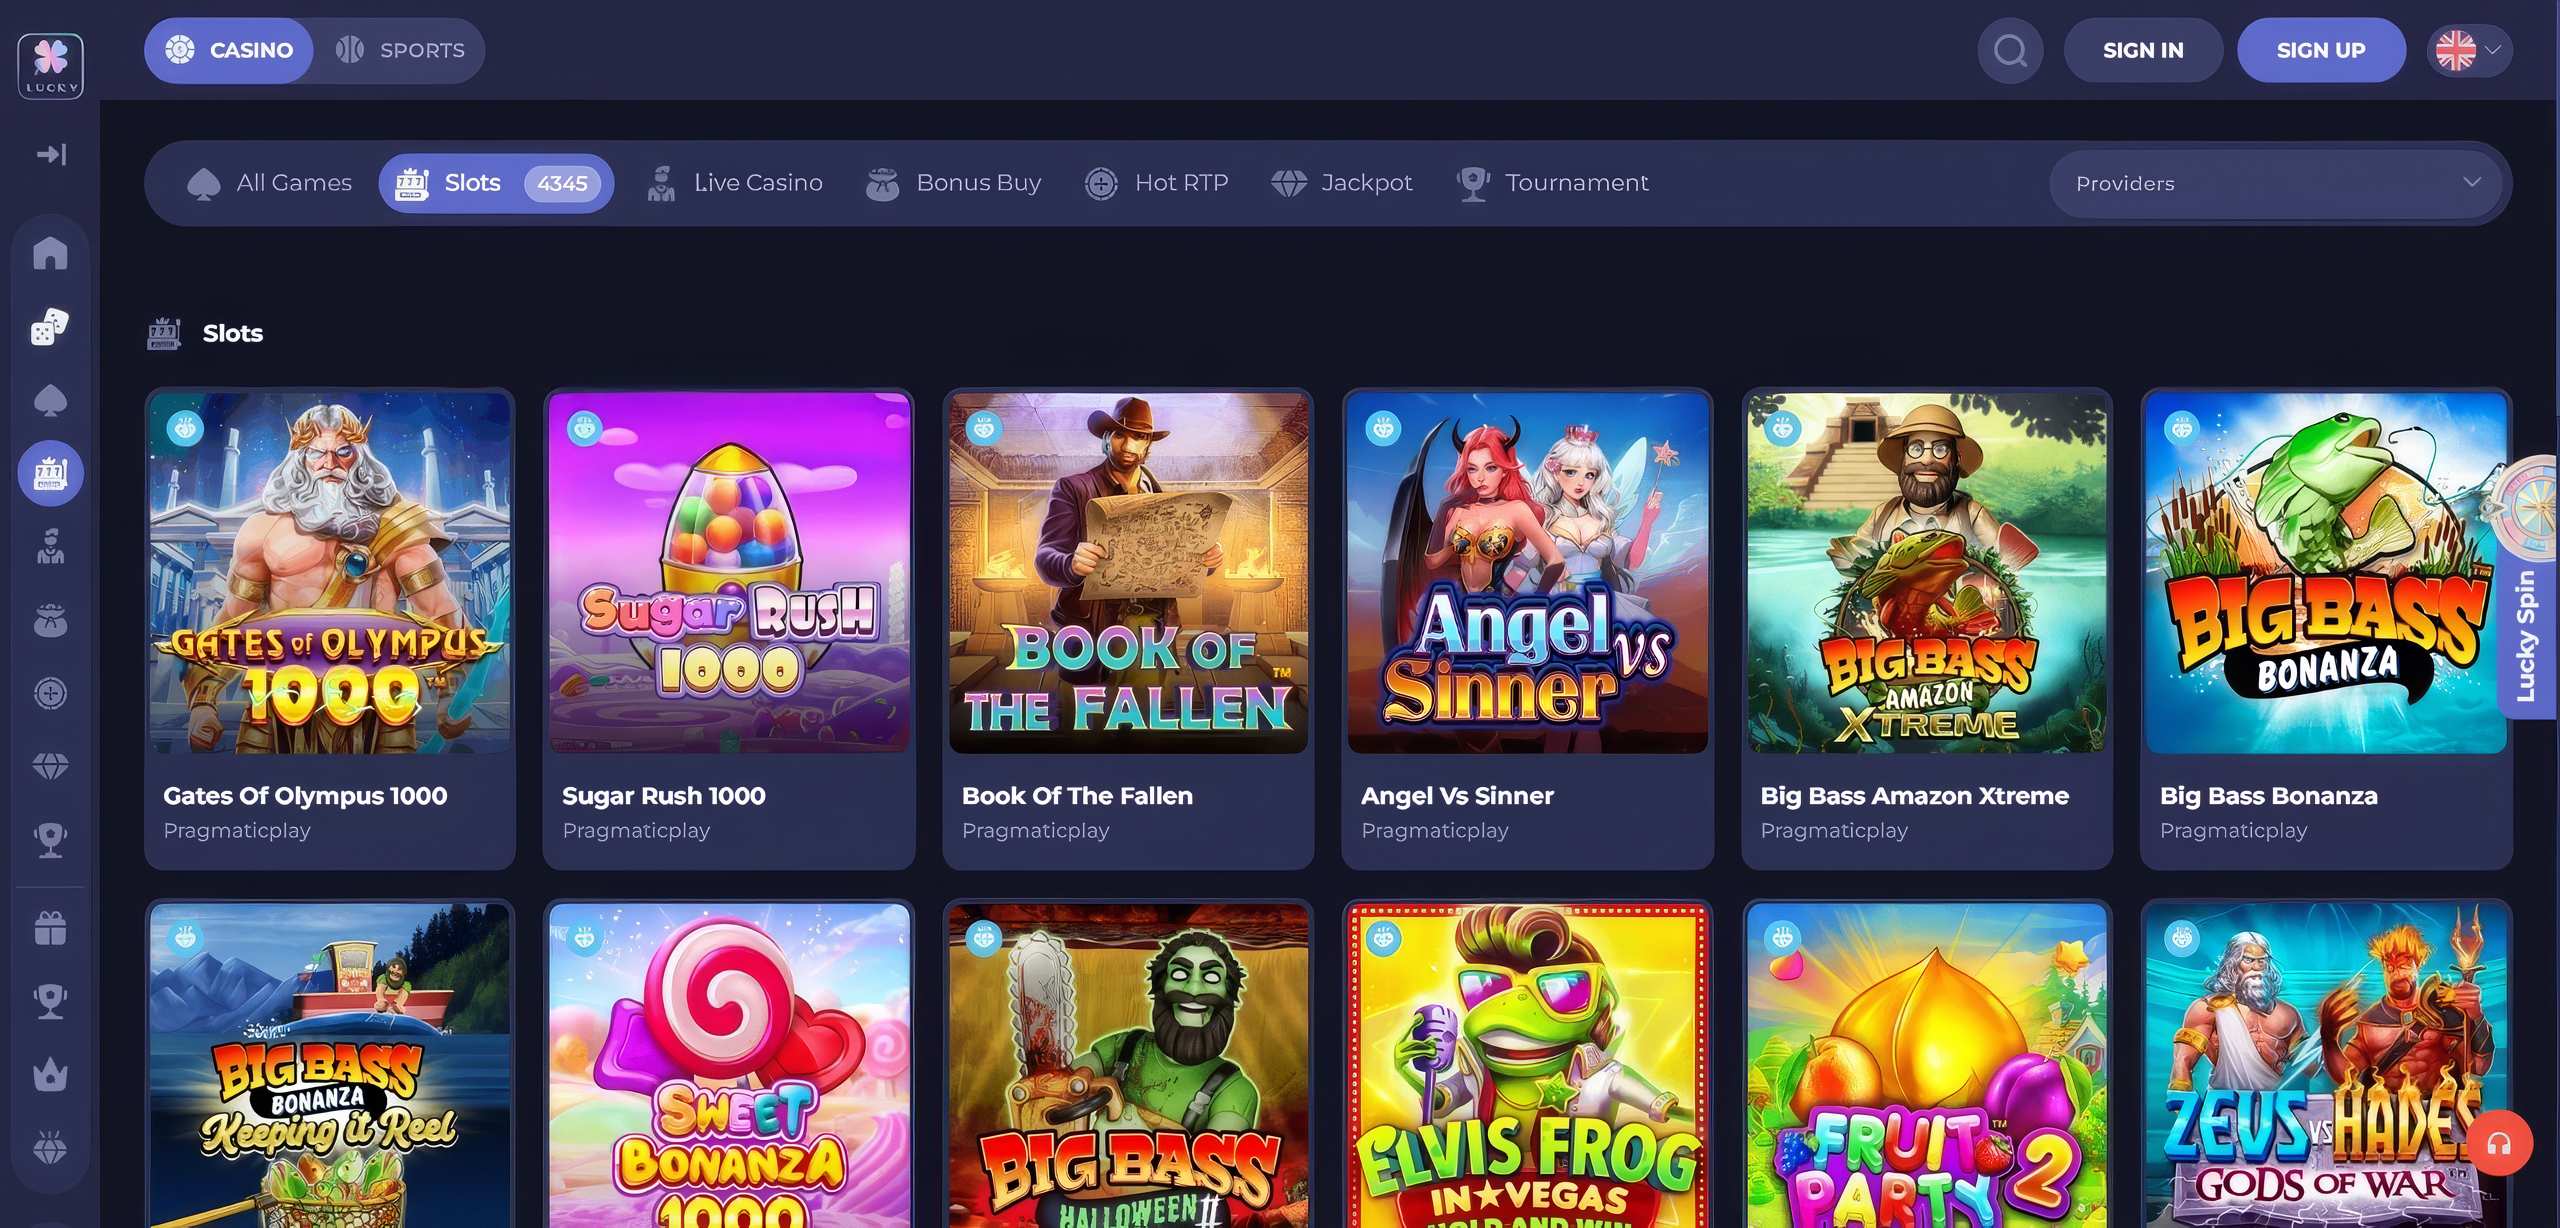Open the home icon in sidebar
Viewport: 2560px width, 1228px height.
(x=50, y=252)
